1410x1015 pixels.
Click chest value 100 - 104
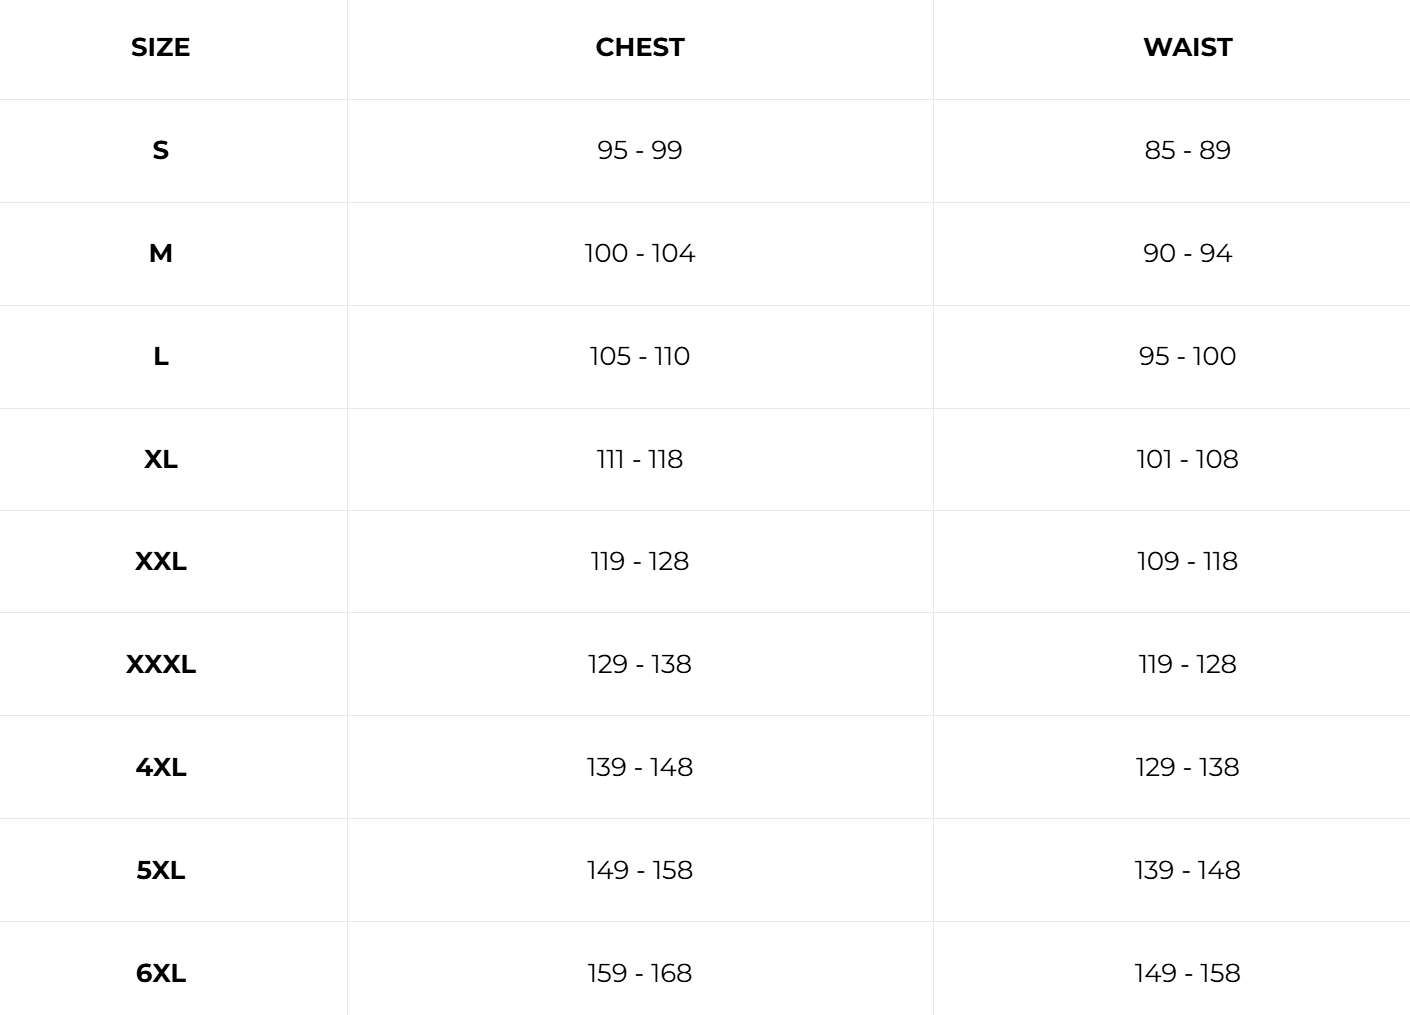[640, 253]
